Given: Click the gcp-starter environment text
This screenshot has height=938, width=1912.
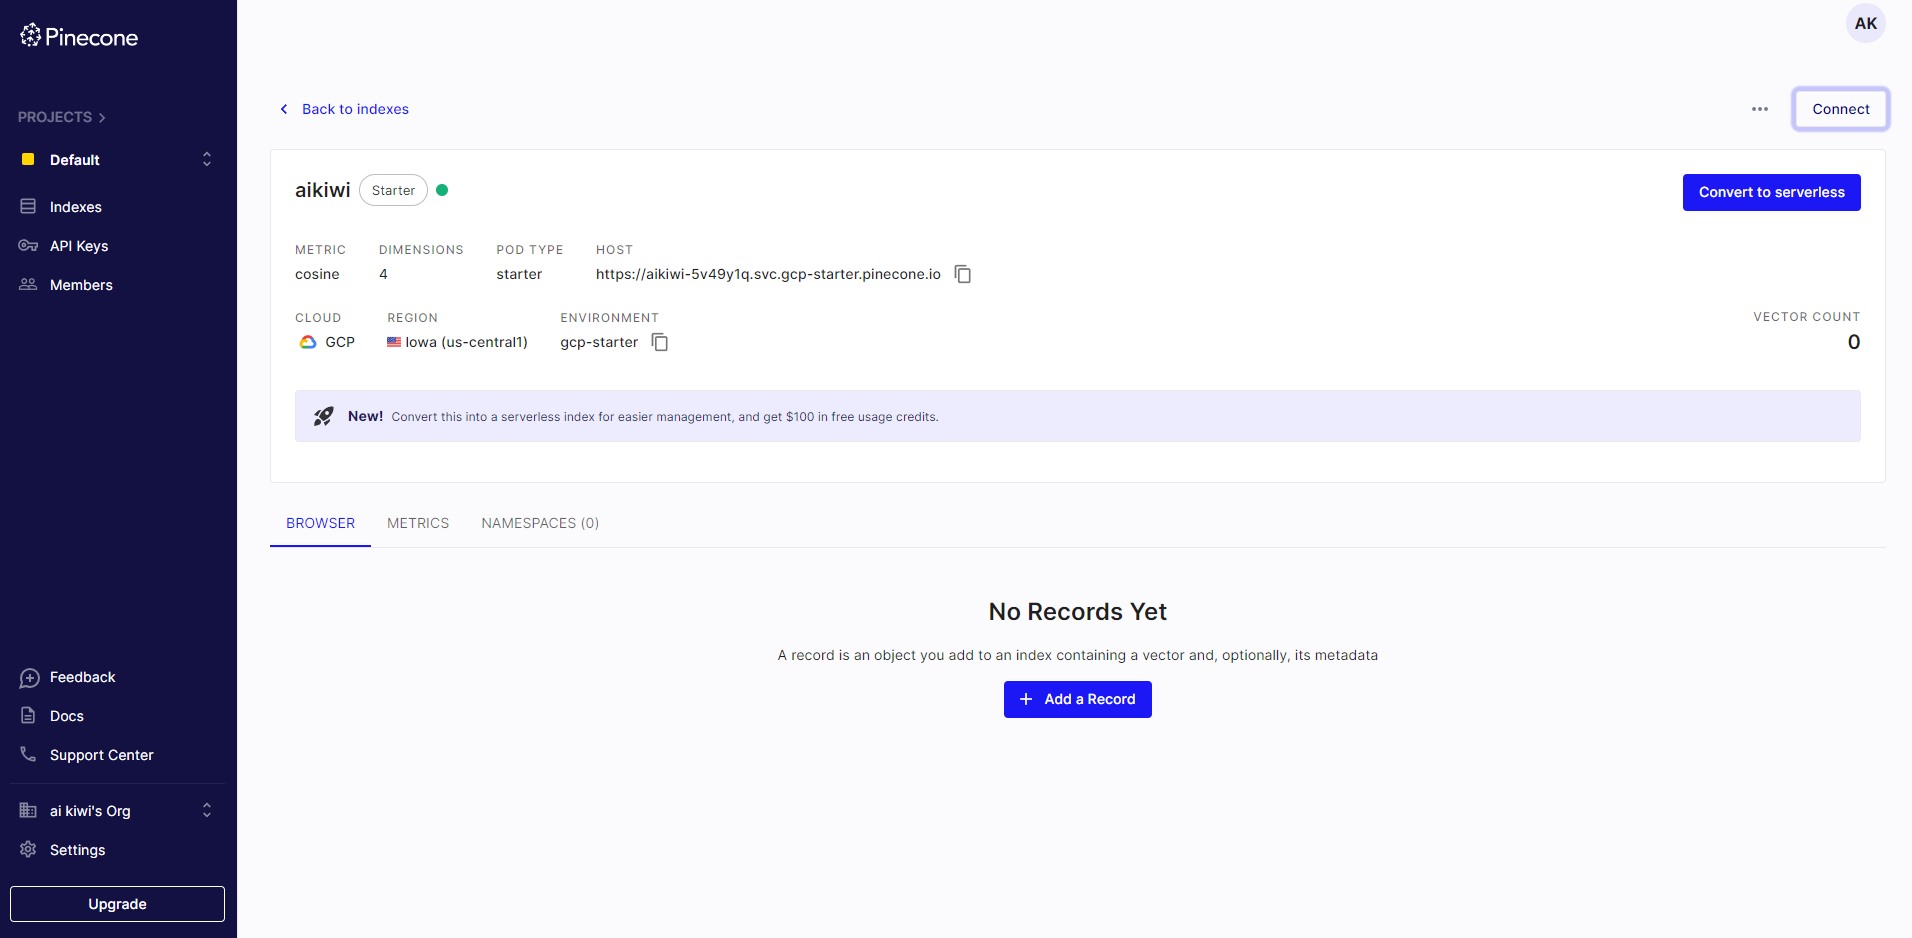Looking at the screenshot, I should (x=599, y=342).
